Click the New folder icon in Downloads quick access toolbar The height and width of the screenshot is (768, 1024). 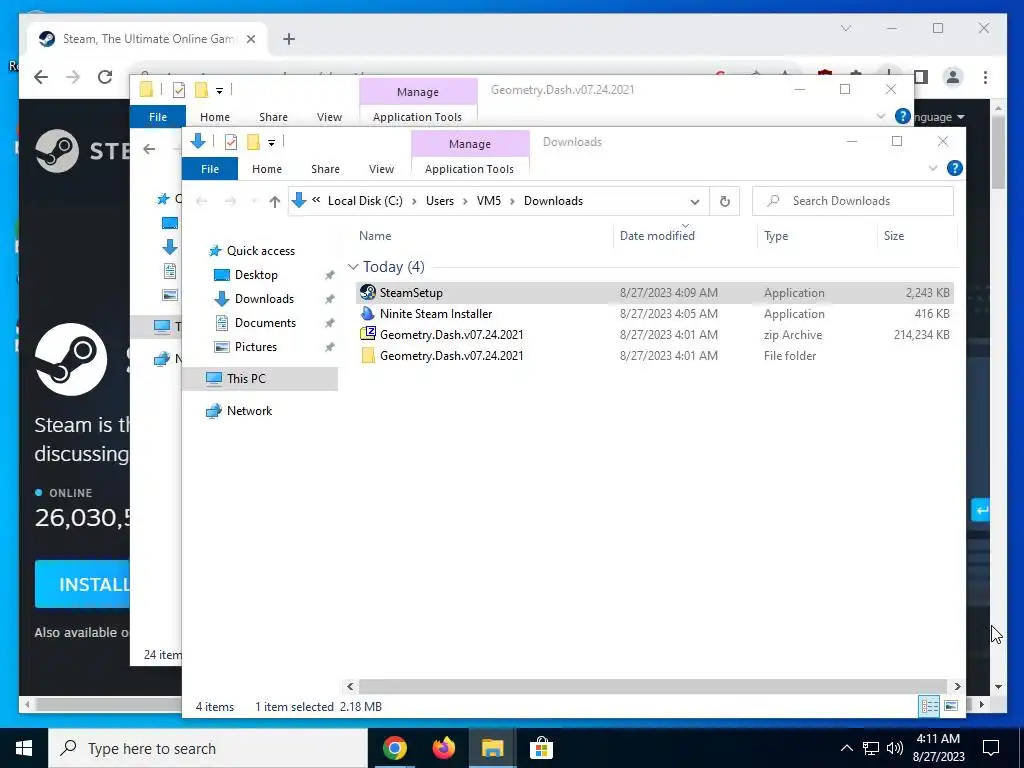[253, 142]
